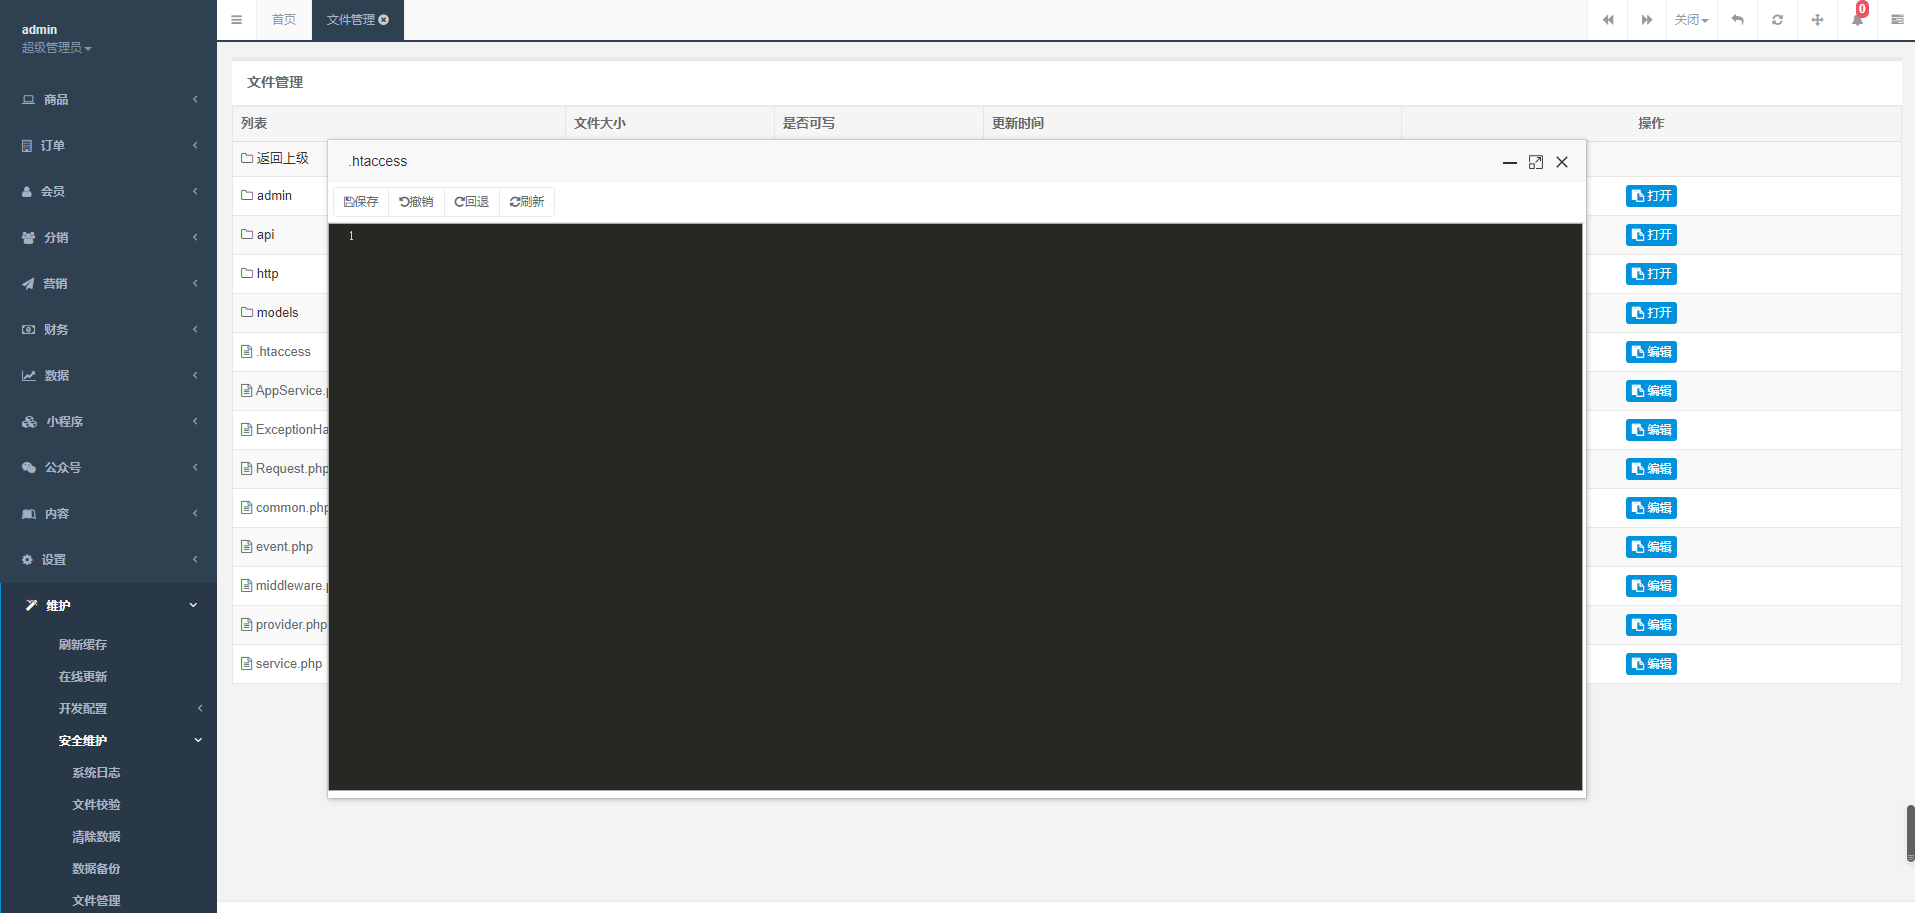
Task: Open the right panel menu icon
Action: point(1897,20)
